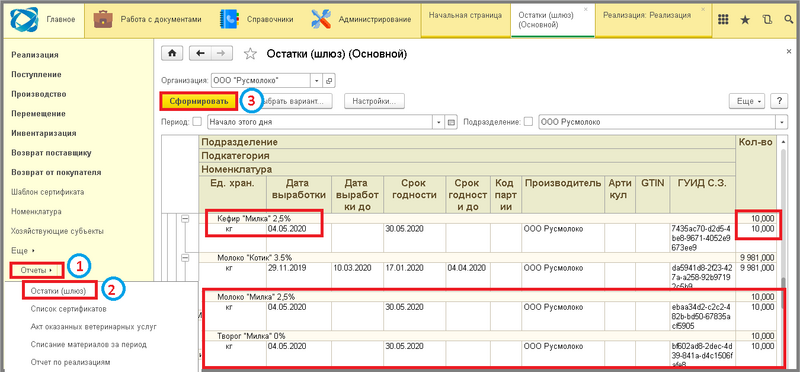The height and width of the screenshot is (372, 800).
Task: Open the functions menu grid icon
Action: [x=722, y=19]
